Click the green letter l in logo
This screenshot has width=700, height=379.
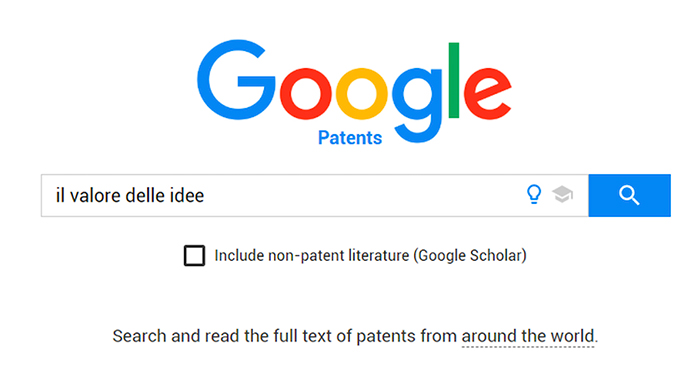454,80
